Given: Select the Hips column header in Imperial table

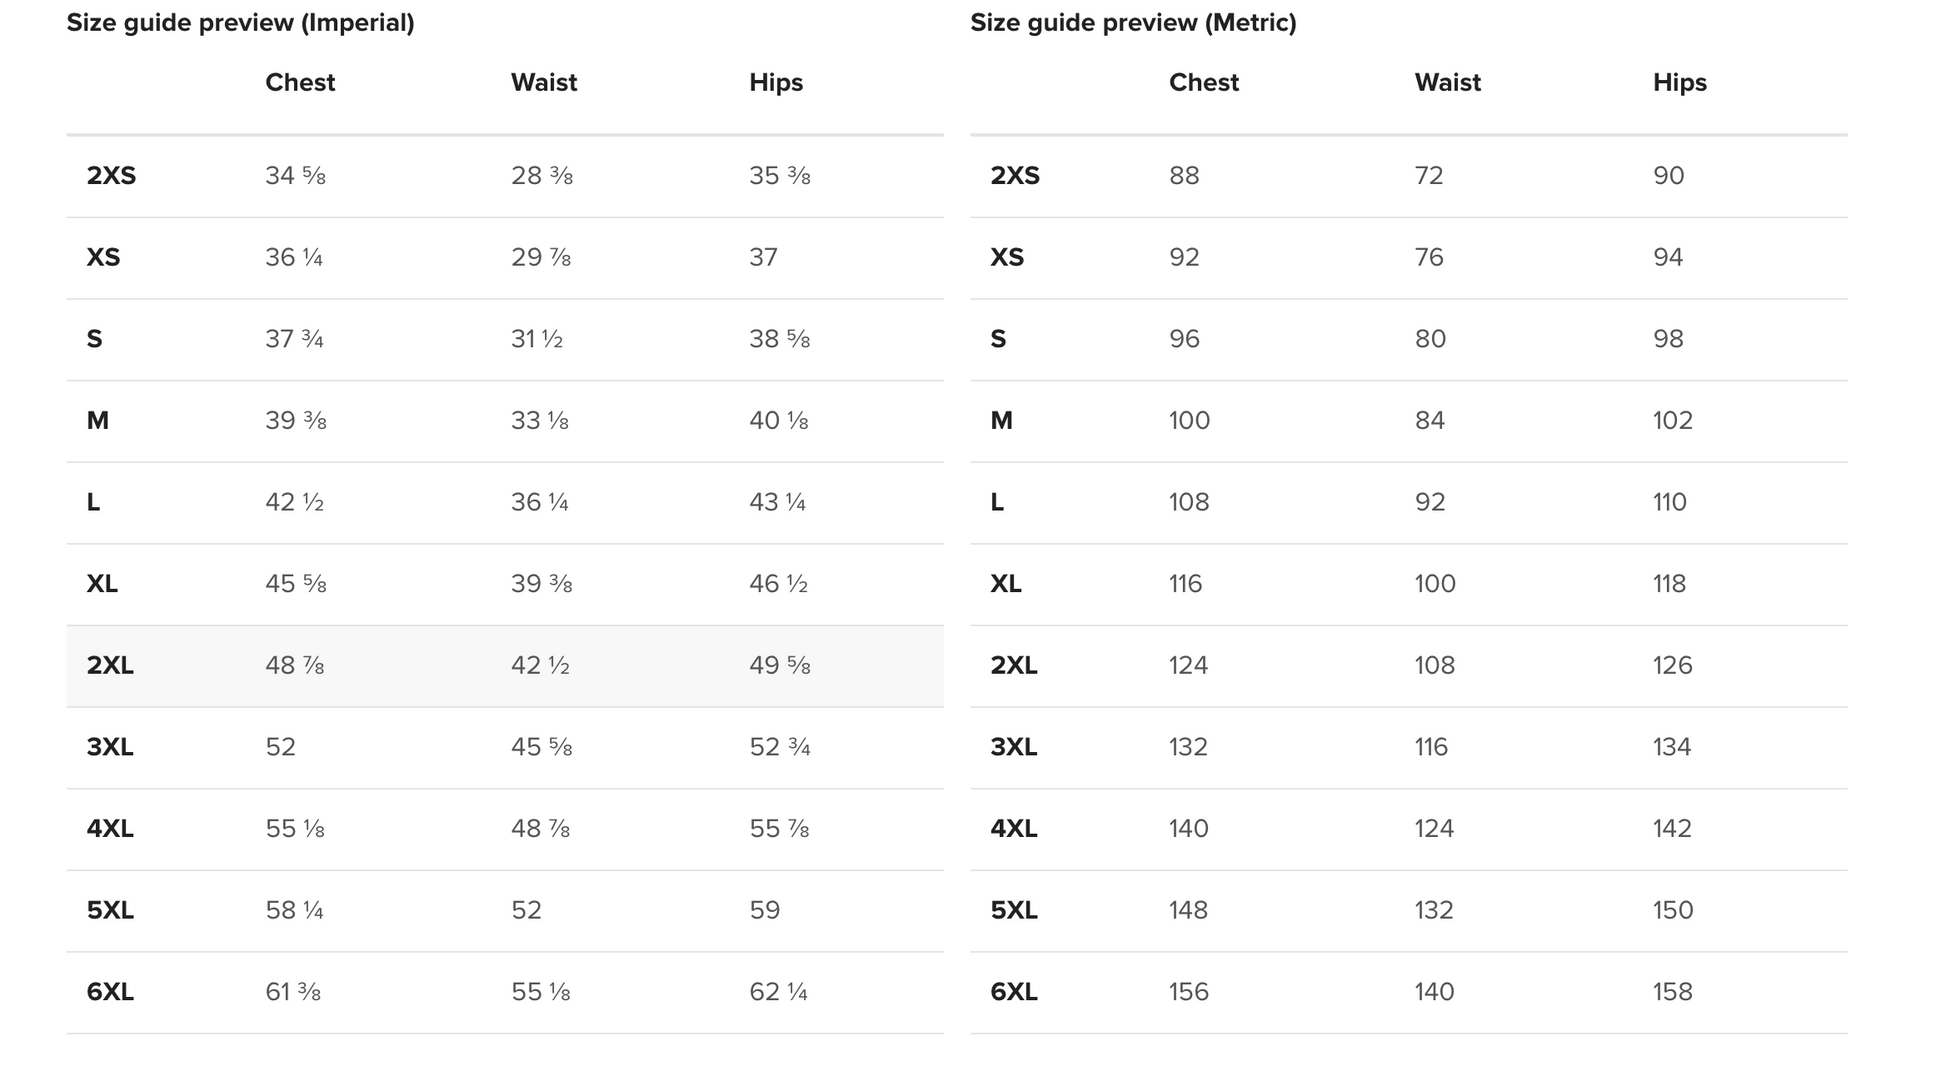Looking at the screenshot, I should [776, 83].
